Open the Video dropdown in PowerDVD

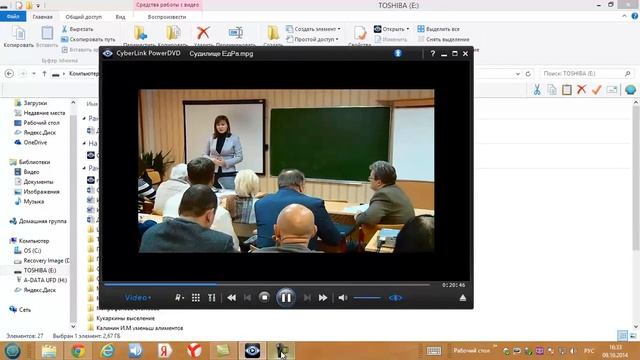pyautogui.click(x=138, y=298)
